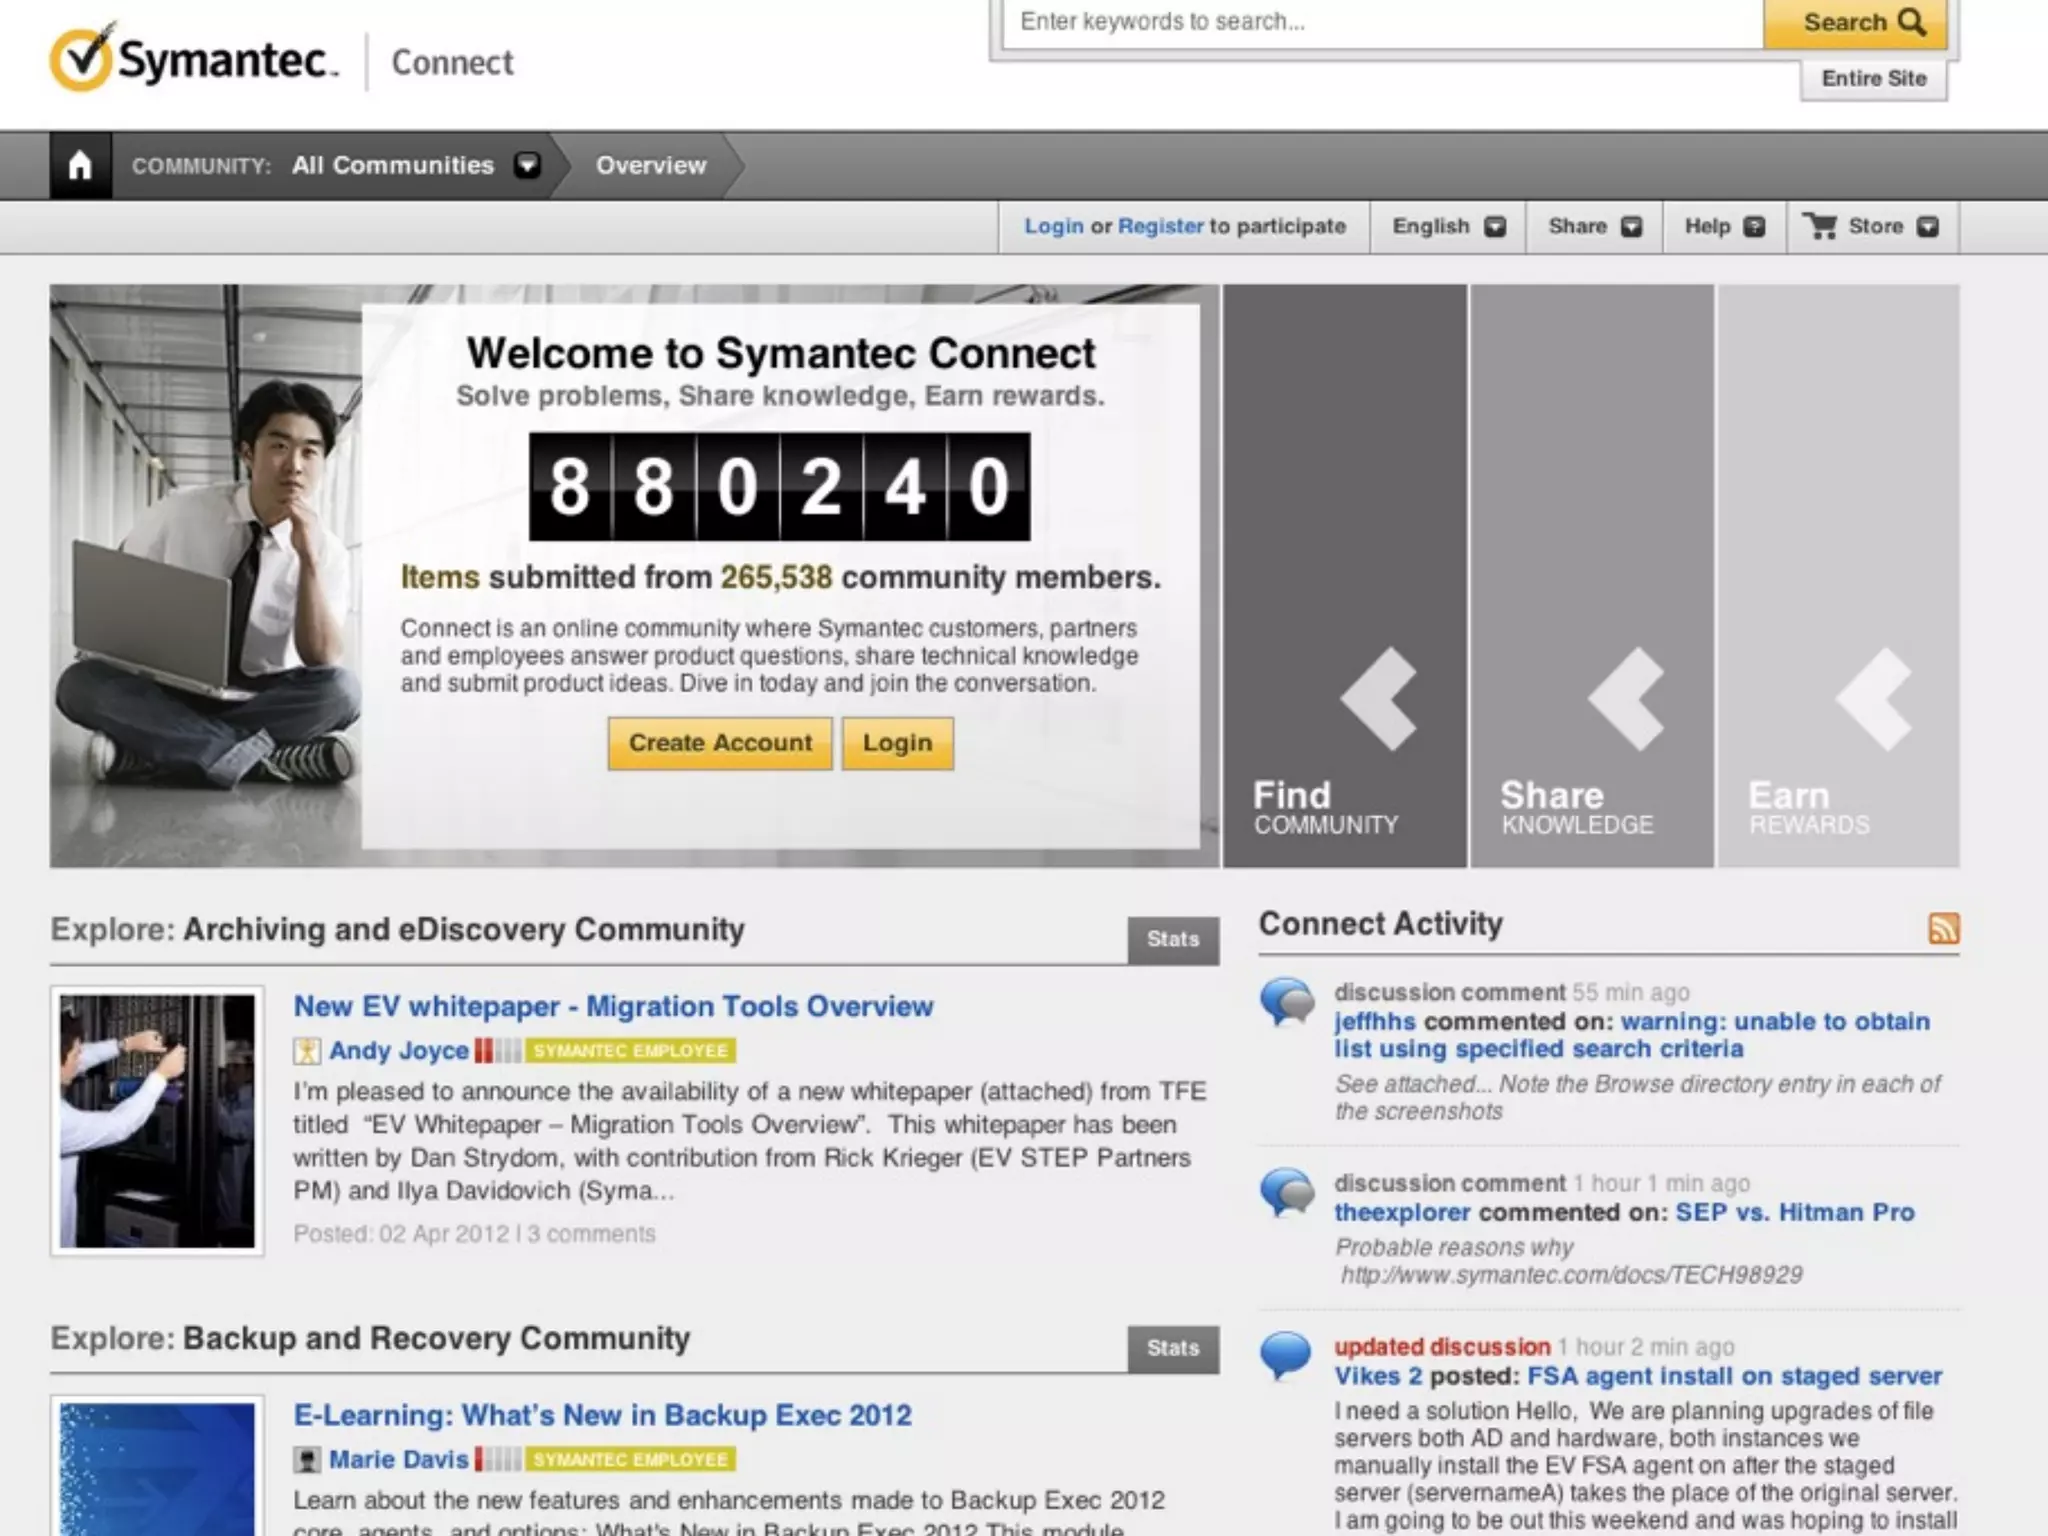Click the '3 comments' text on whitepaper post
This screenshot has height=1536, width=2048.
pyautogui.click(x=591, y=1234)
